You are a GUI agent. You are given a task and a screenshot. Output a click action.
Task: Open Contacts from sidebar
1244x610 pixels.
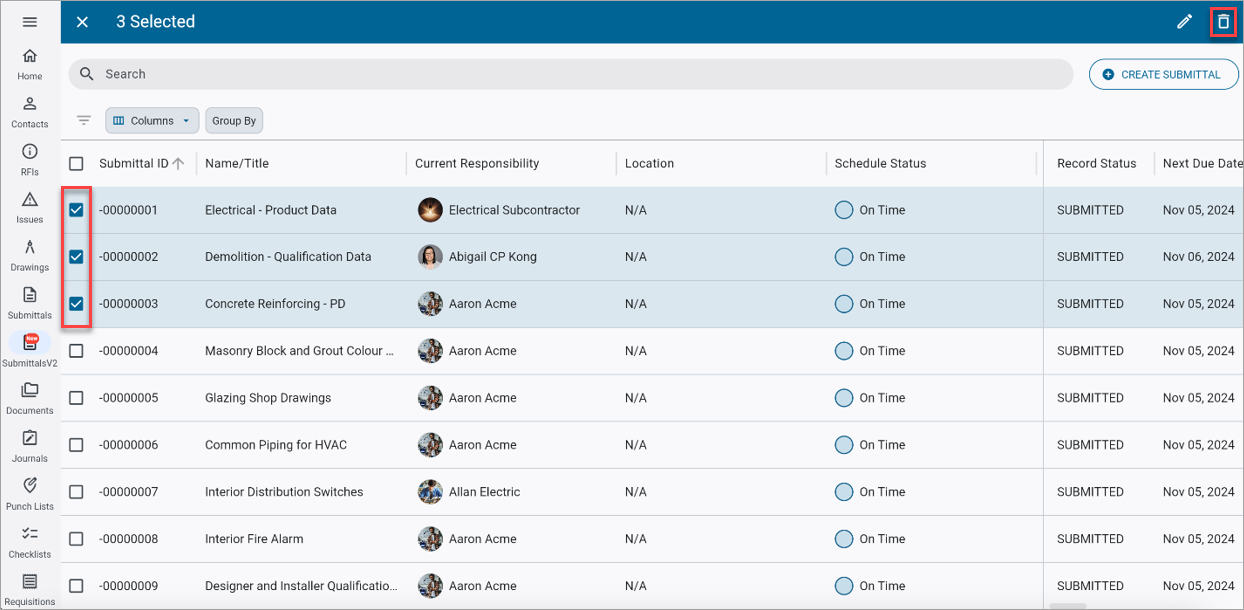(x=30, y=112)
